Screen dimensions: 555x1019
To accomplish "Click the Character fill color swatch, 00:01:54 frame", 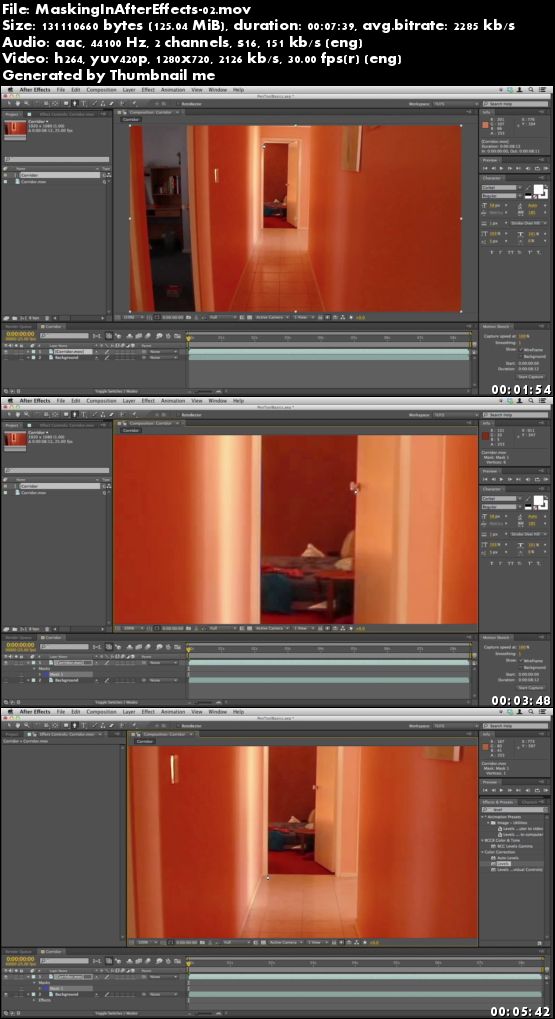I will coord(538,189).
